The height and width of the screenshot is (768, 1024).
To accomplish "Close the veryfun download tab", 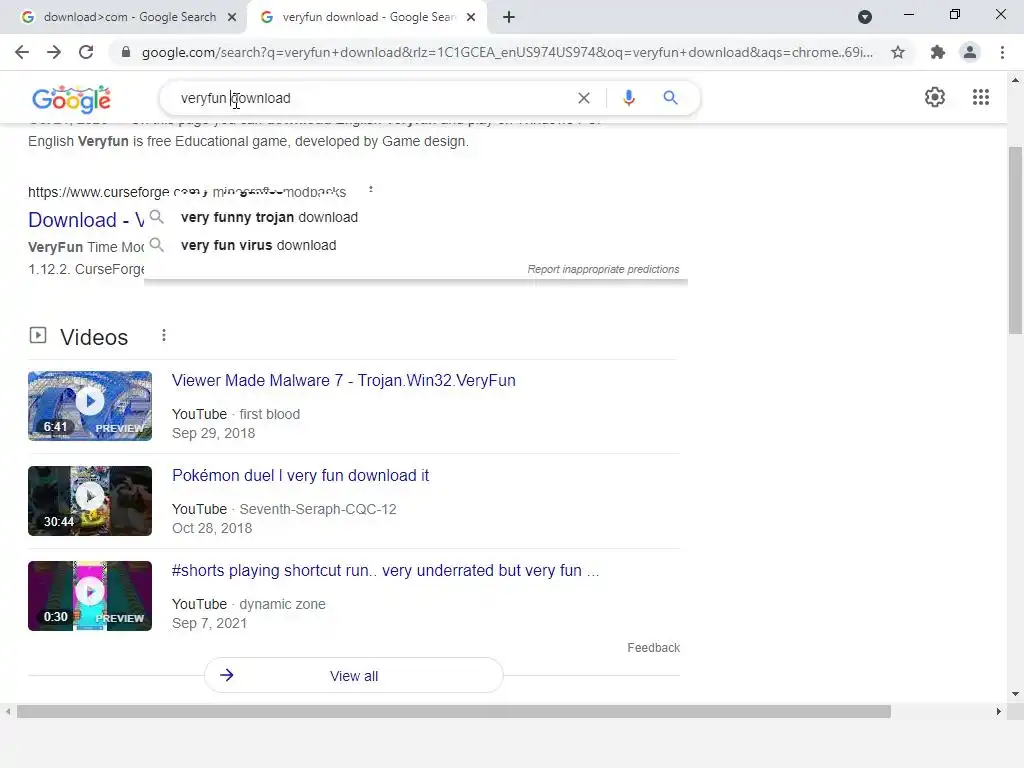I will pos(471,17).
